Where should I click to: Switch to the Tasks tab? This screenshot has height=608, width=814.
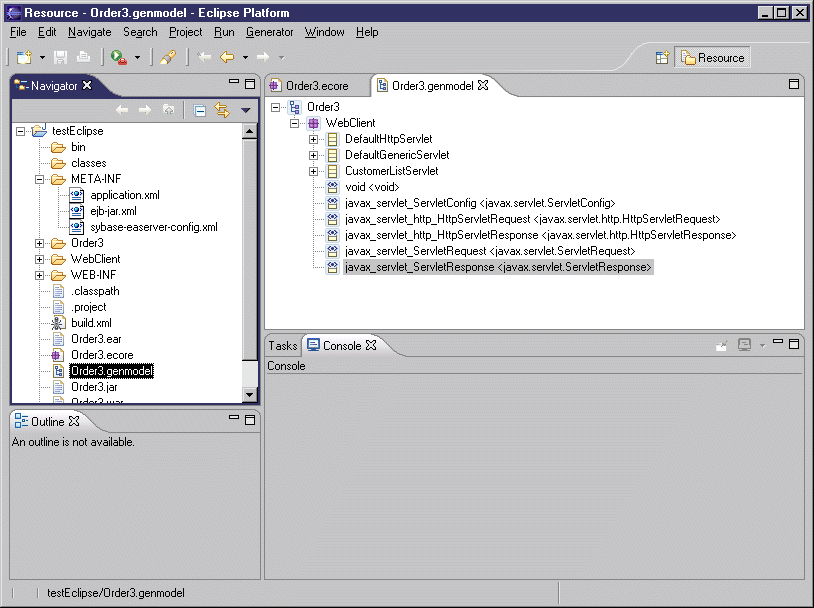tap(282, 345)
